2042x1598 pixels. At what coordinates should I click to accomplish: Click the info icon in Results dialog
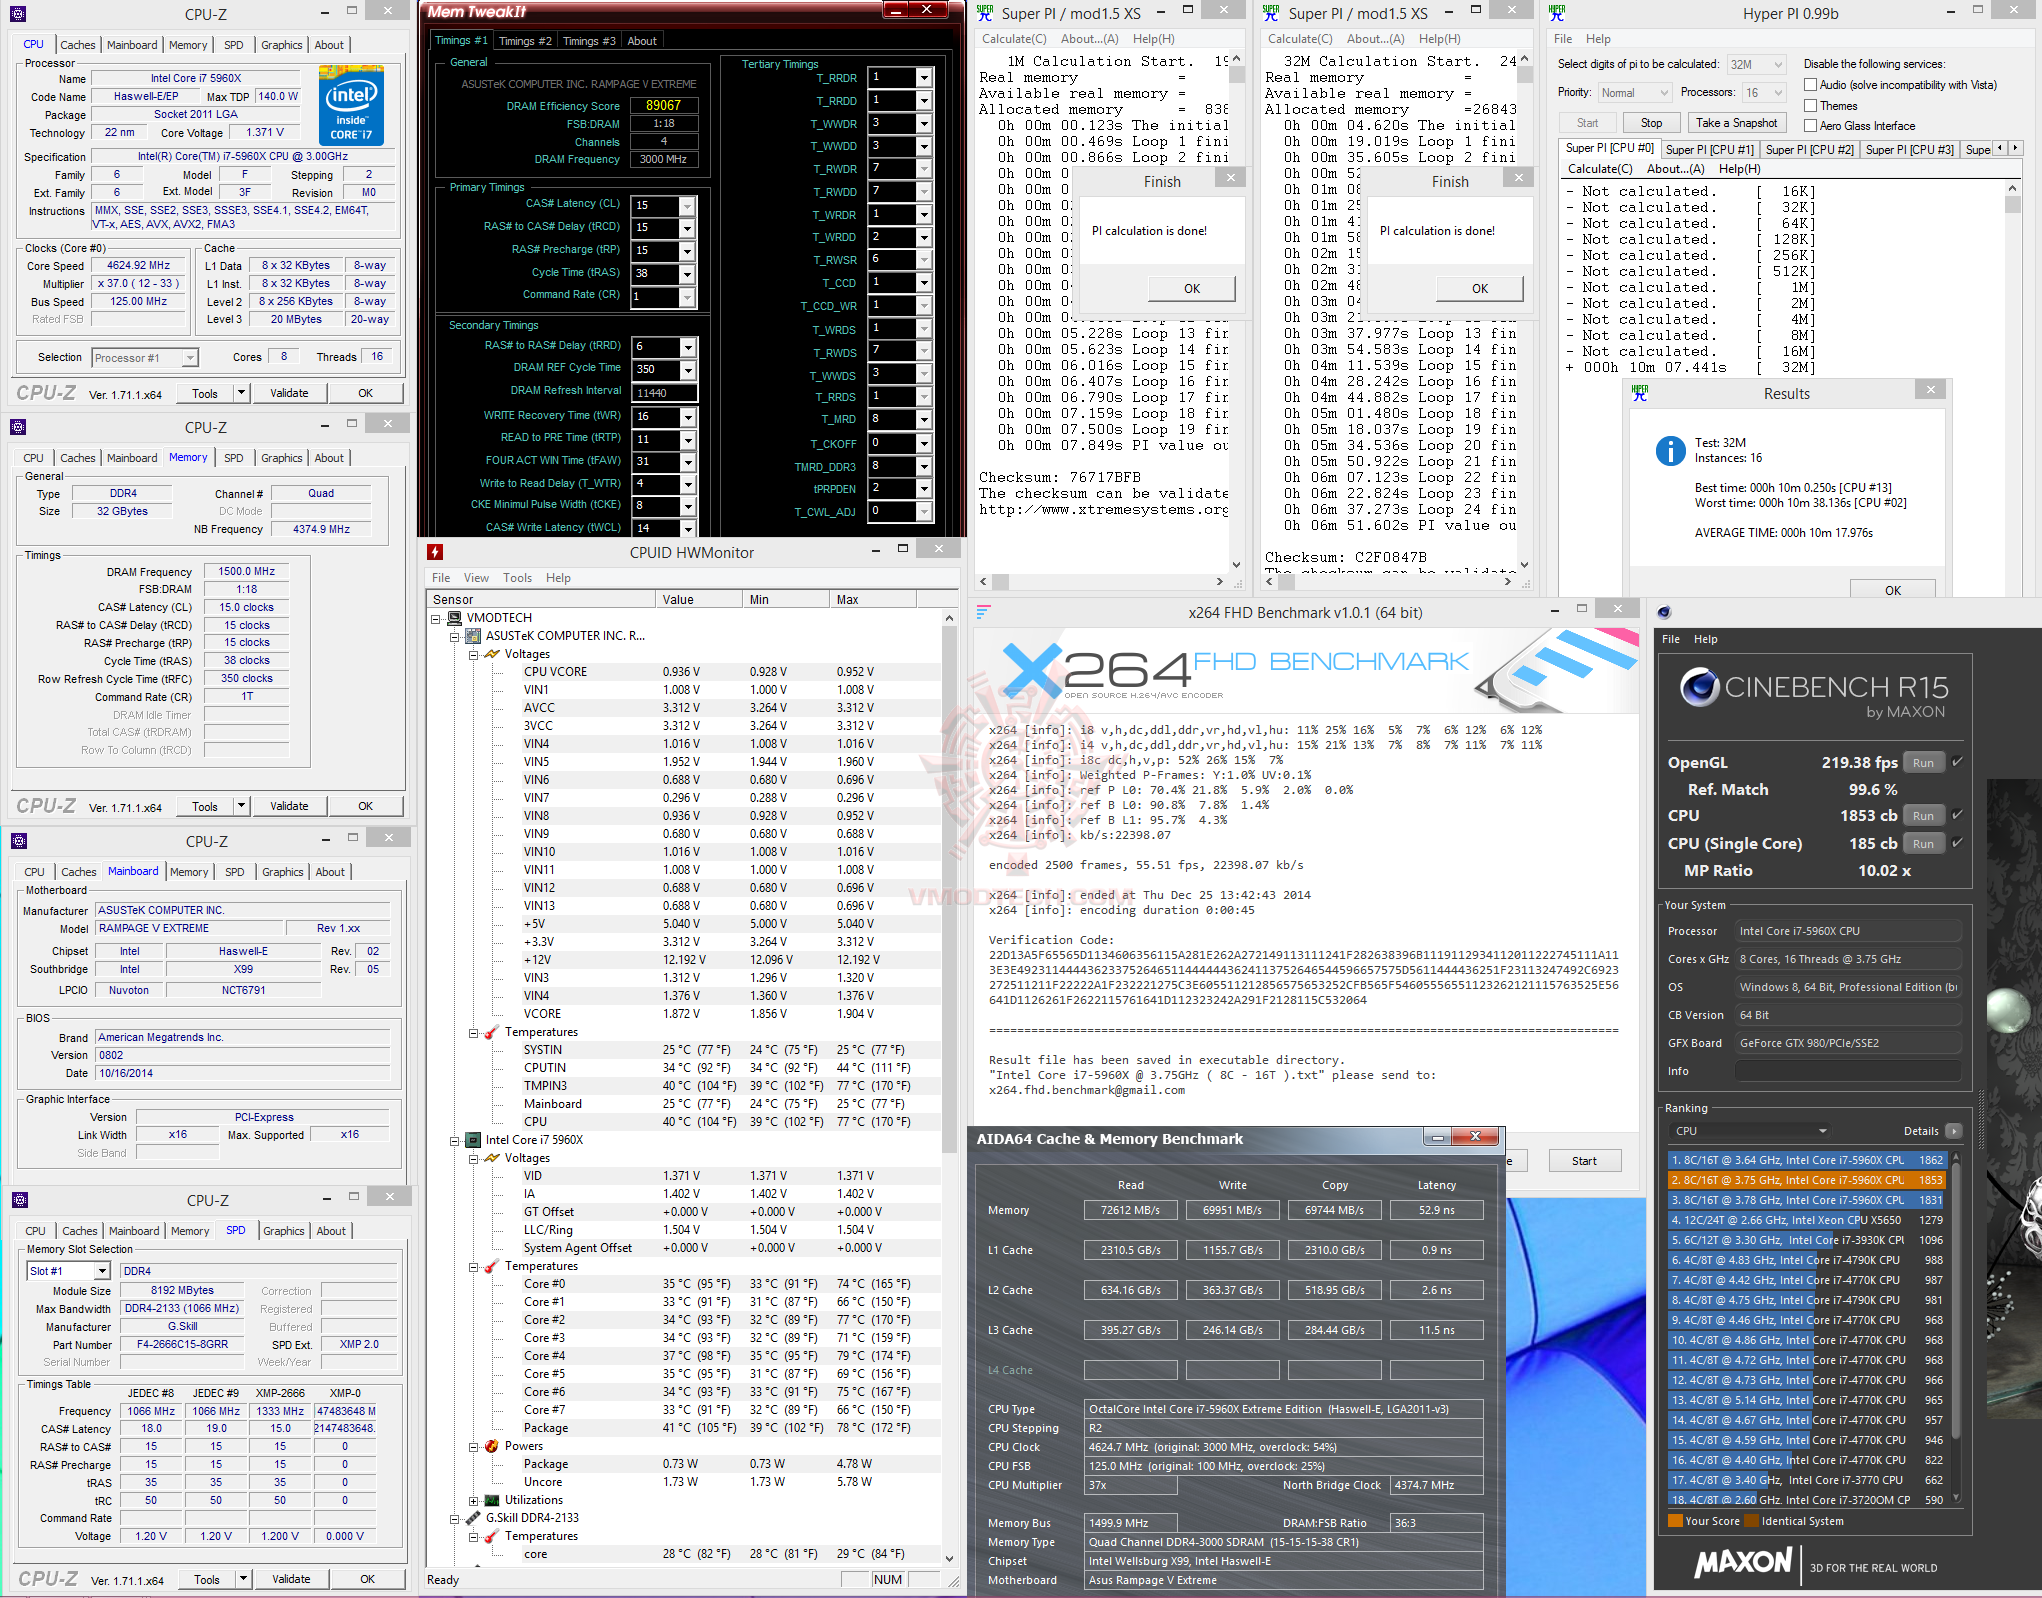pyautogui.click(x=1670, y=451)
